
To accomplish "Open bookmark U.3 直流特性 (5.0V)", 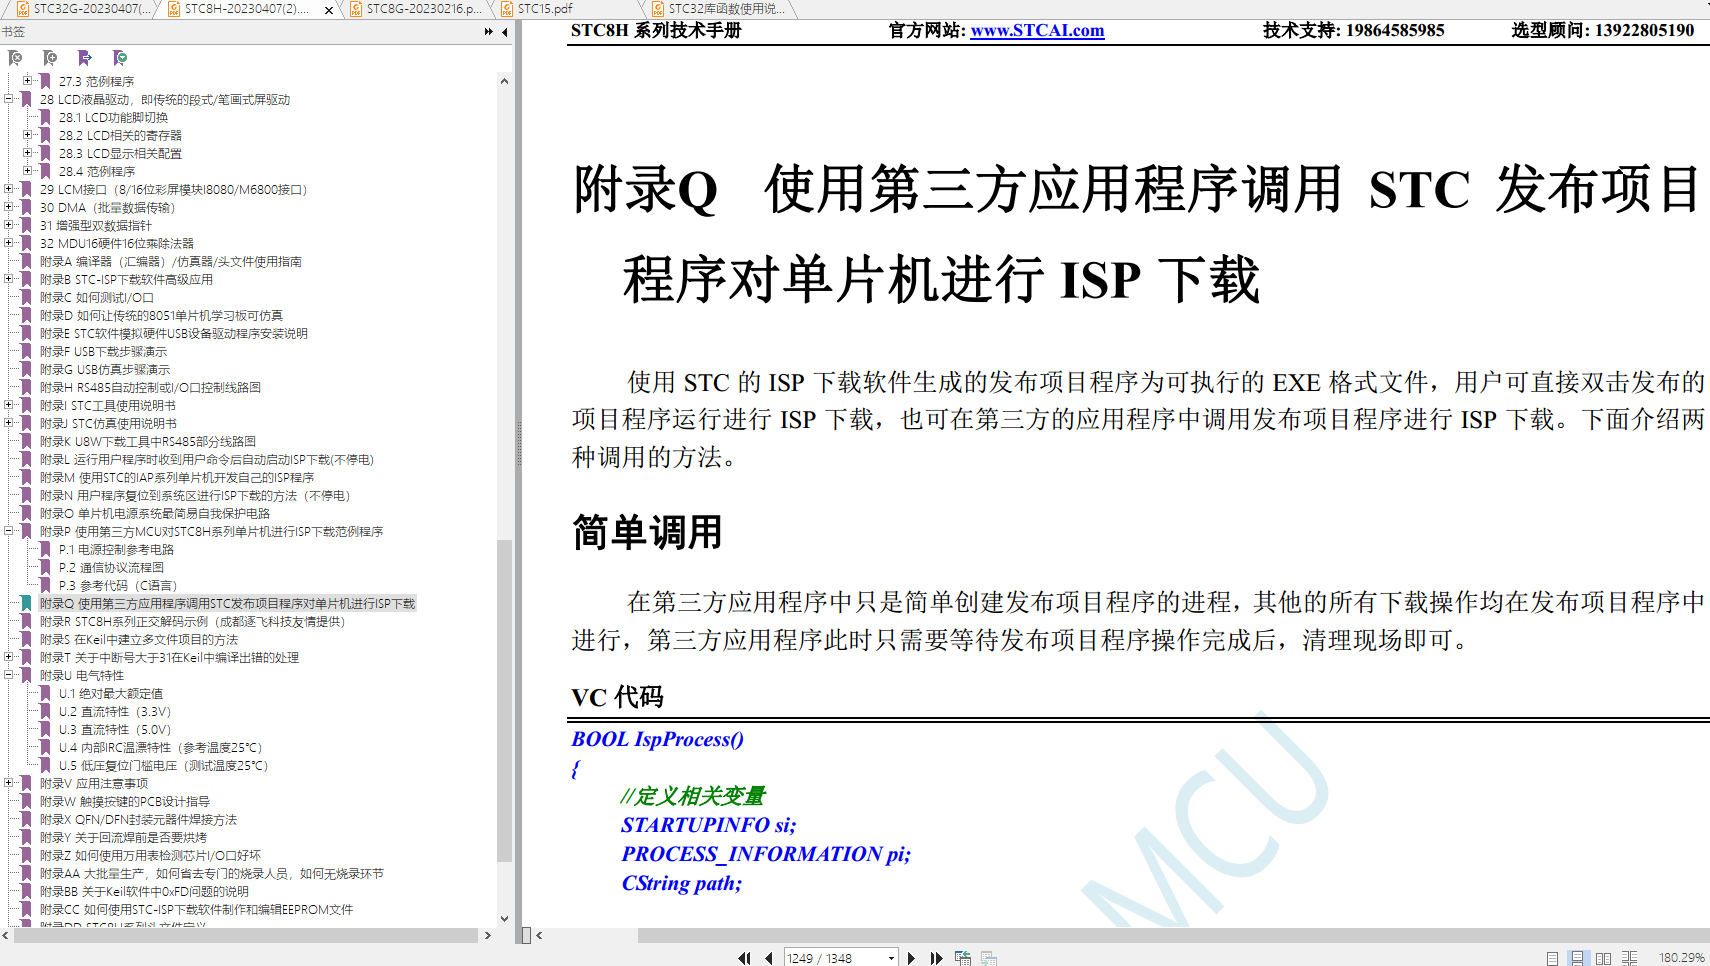I will coord(115,729).
